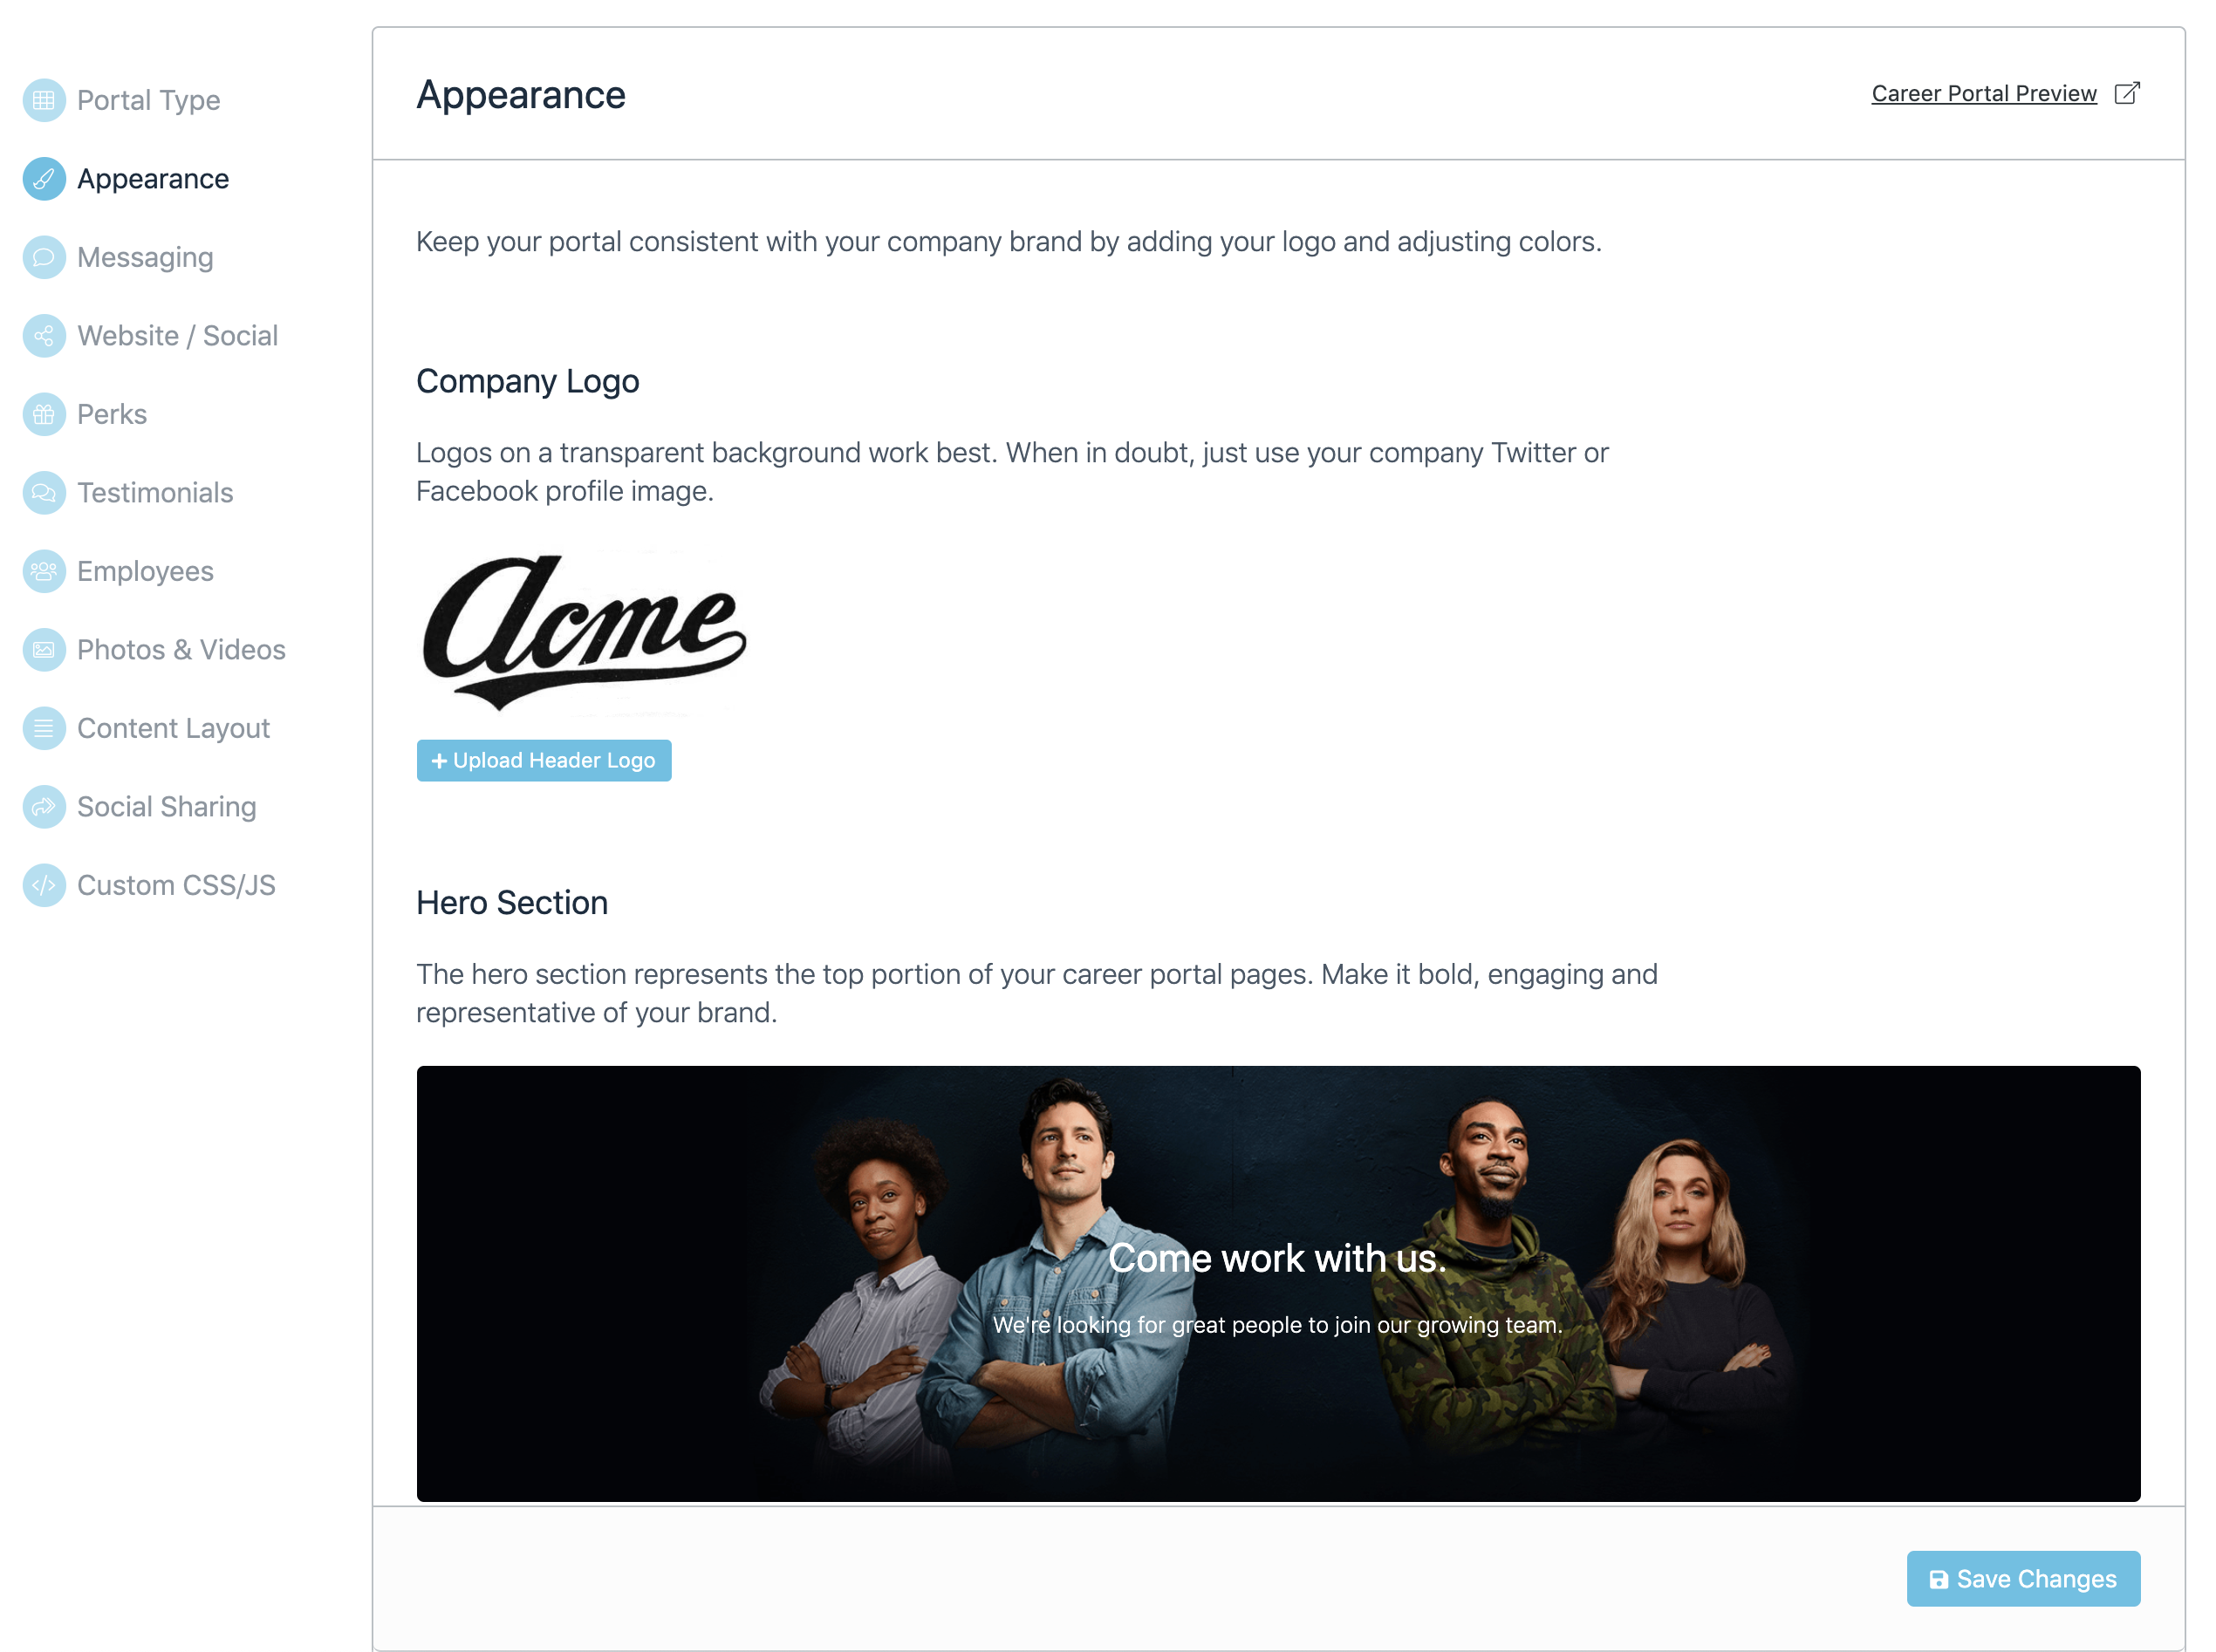Click the external link icon beside Career Portal Preview
Viewport: 2216px width, 1652px height.
tap(2127, 93)
